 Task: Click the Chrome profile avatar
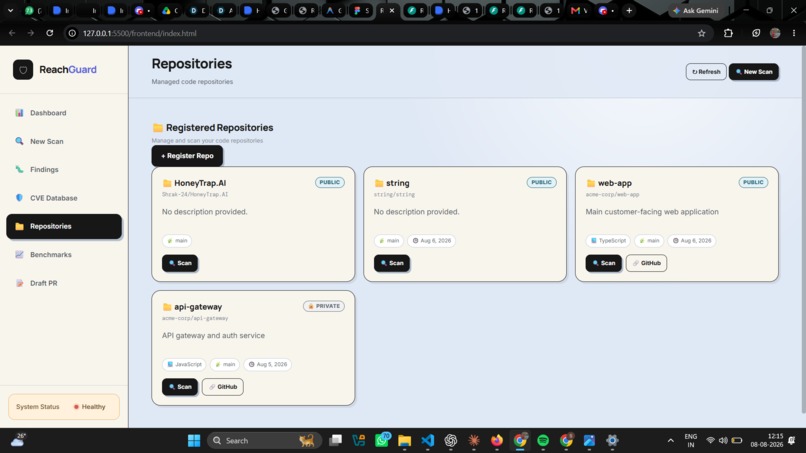pyautogui.click(x=775, y=33)
